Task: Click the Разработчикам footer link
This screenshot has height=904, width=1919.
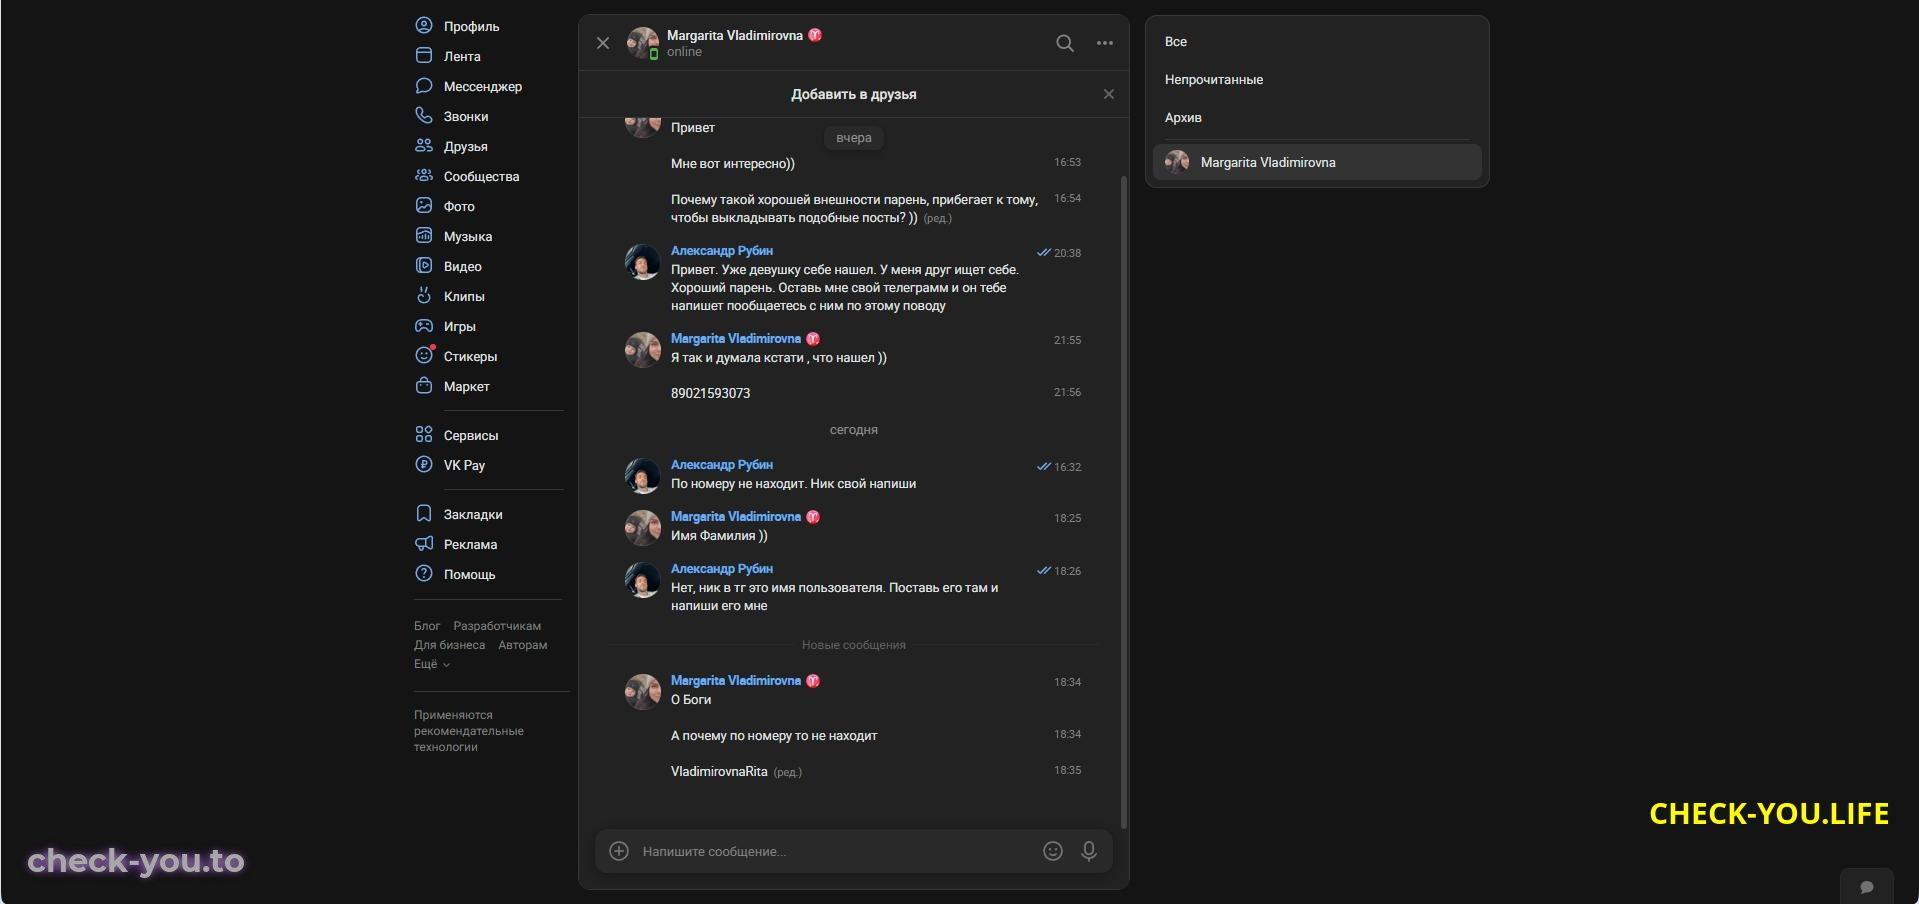Action: click(x=497, y=626)
